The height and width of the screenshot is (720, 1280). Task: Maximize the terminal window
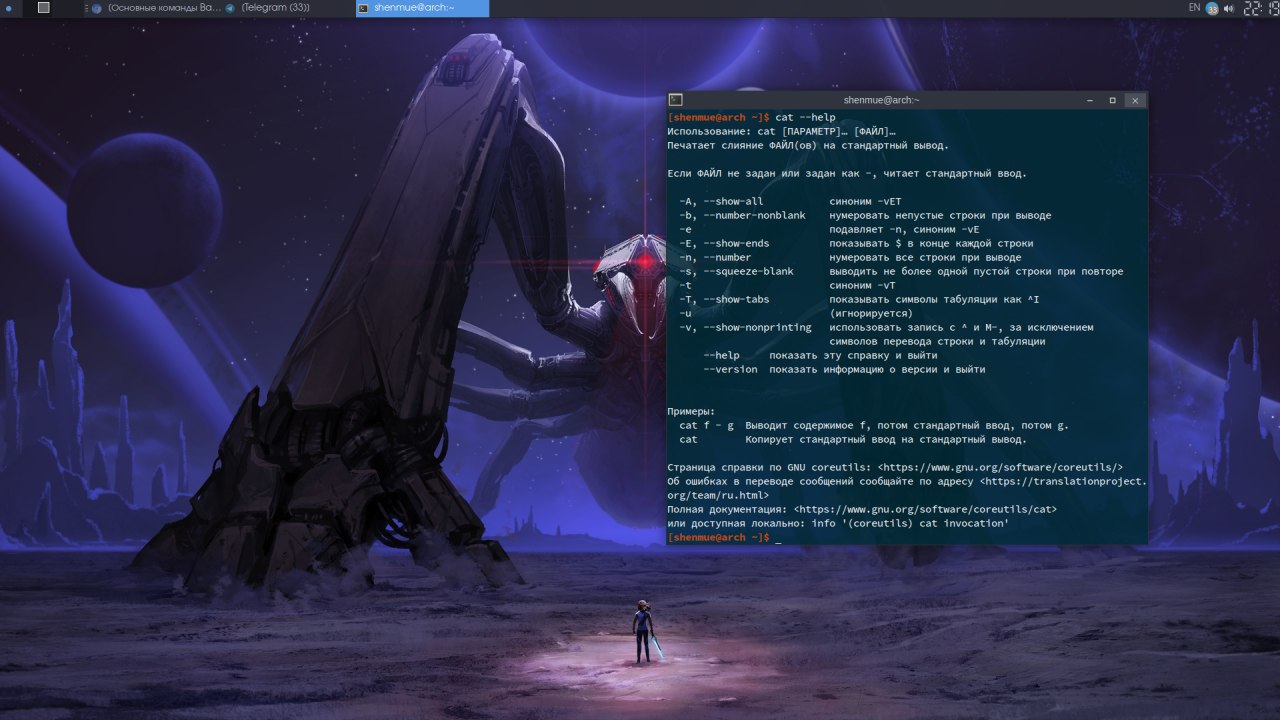(1112, 100)
